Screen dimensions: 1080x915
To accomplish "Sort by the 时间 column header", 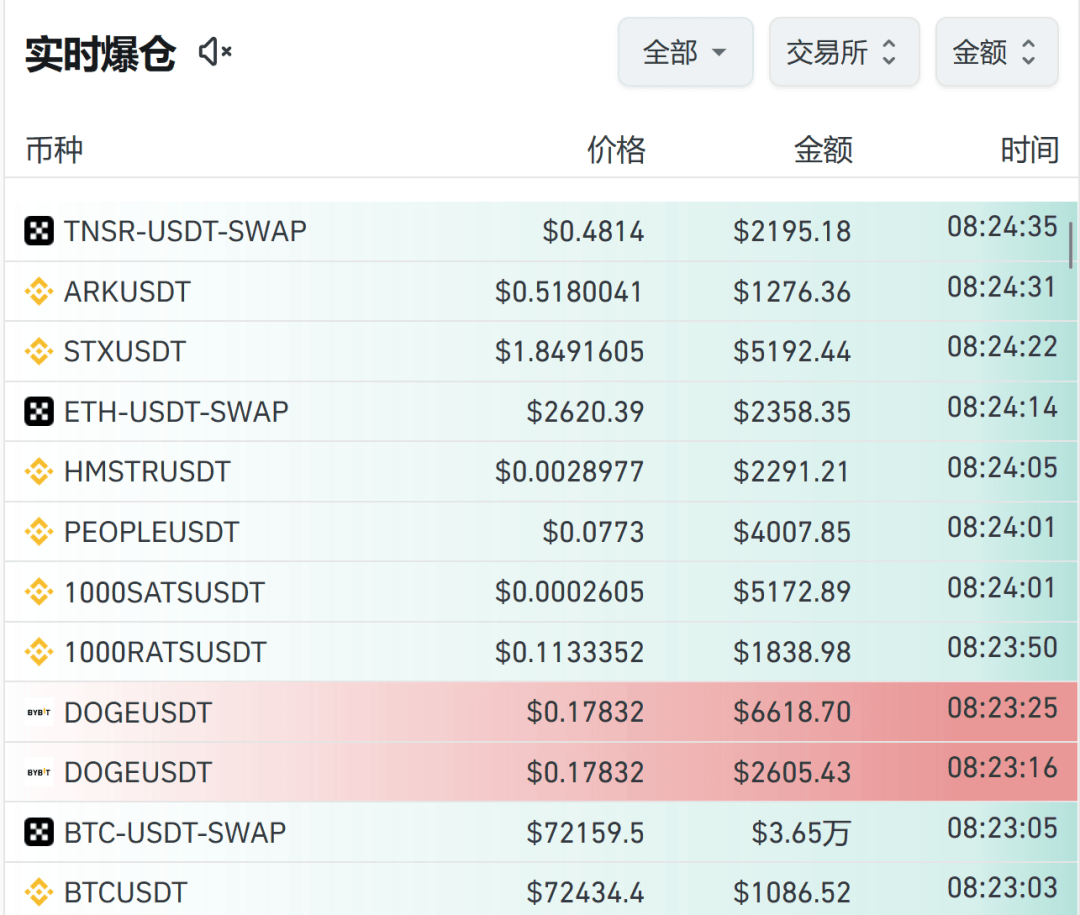I will [x=1031, y=150].
